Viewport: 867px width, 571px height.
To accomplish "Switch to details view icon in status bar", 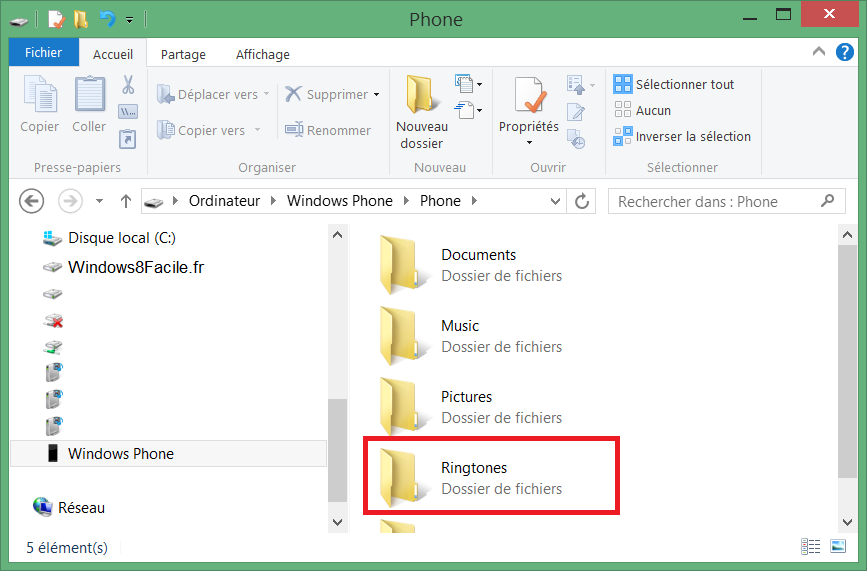I will [811, 547].
